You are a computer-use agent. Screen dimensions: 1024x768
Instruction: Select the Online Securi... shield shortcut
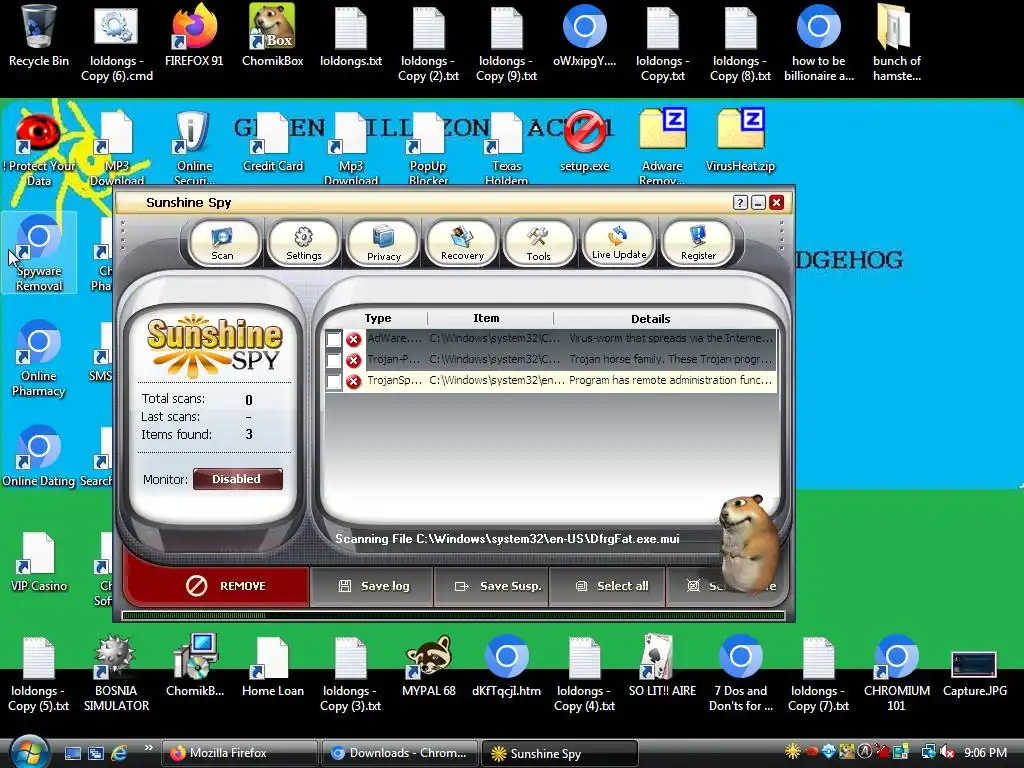coord(194,147)
